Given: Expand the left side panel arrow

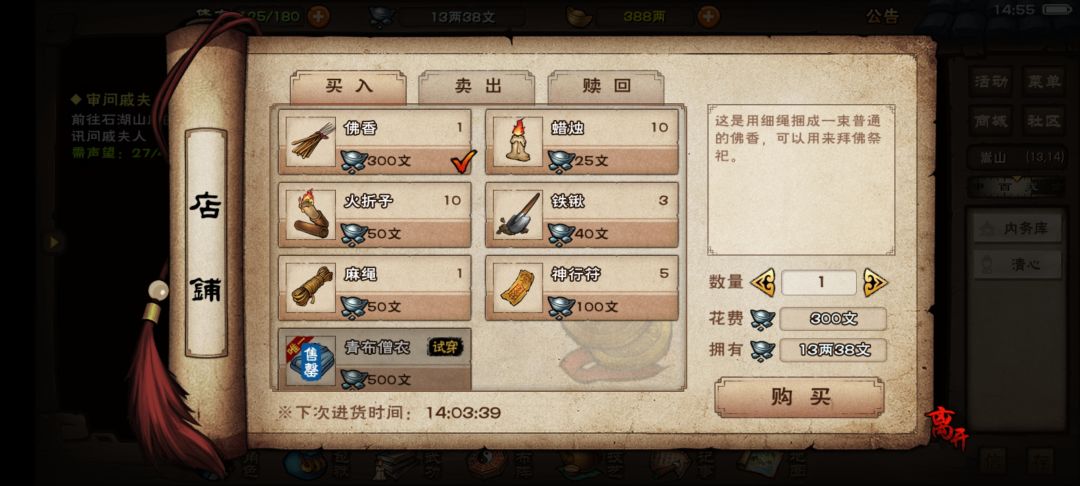Looking at the screenshot, I should pyautogui.click(x=53, y=242).
